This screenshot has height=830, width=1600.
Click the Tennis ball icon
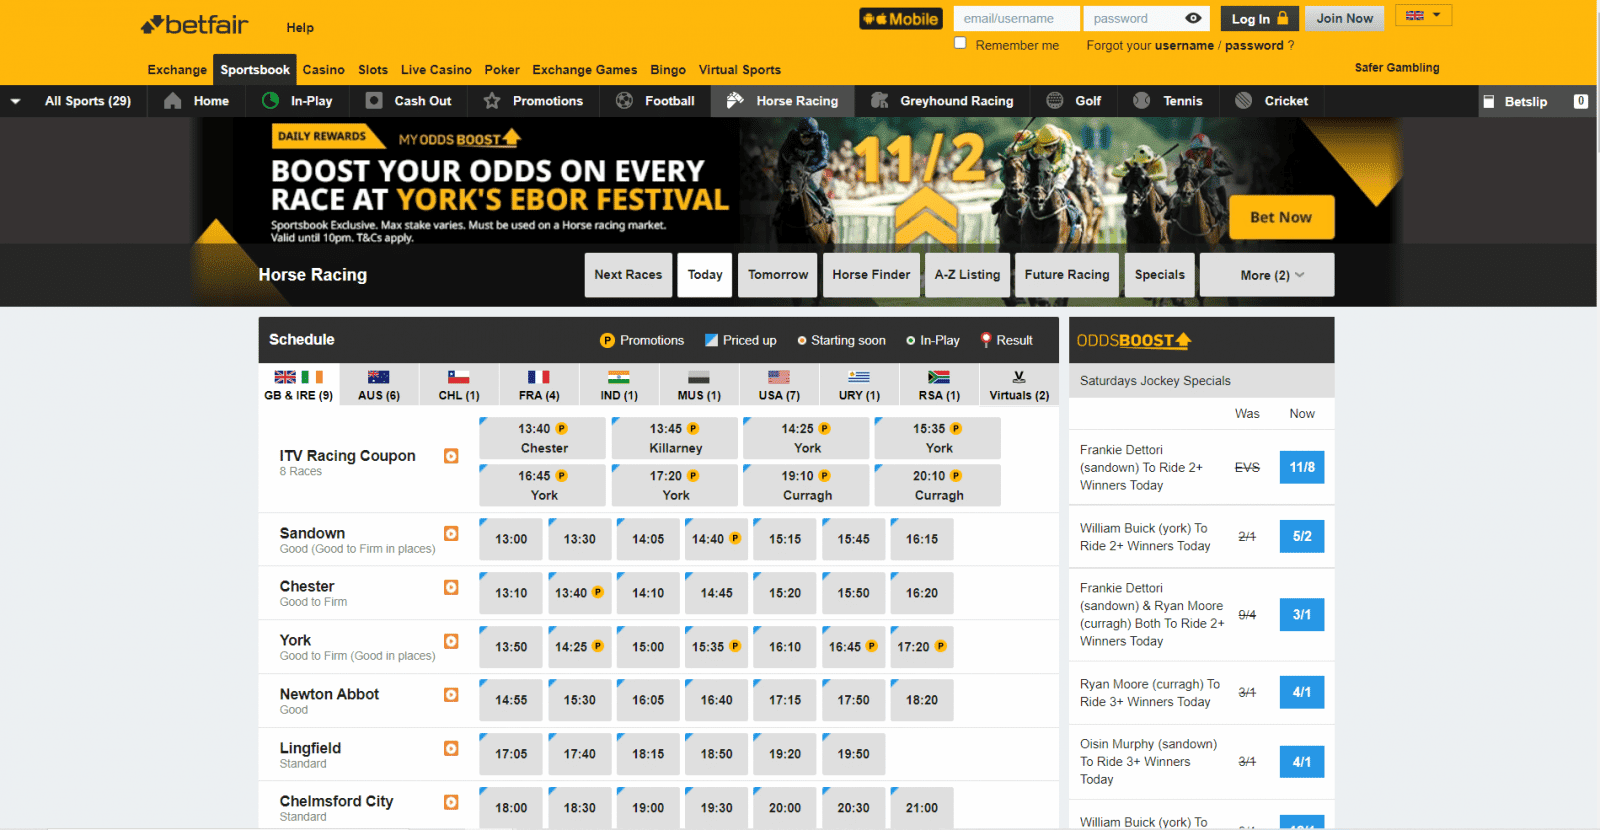(x=1142, y=101)
